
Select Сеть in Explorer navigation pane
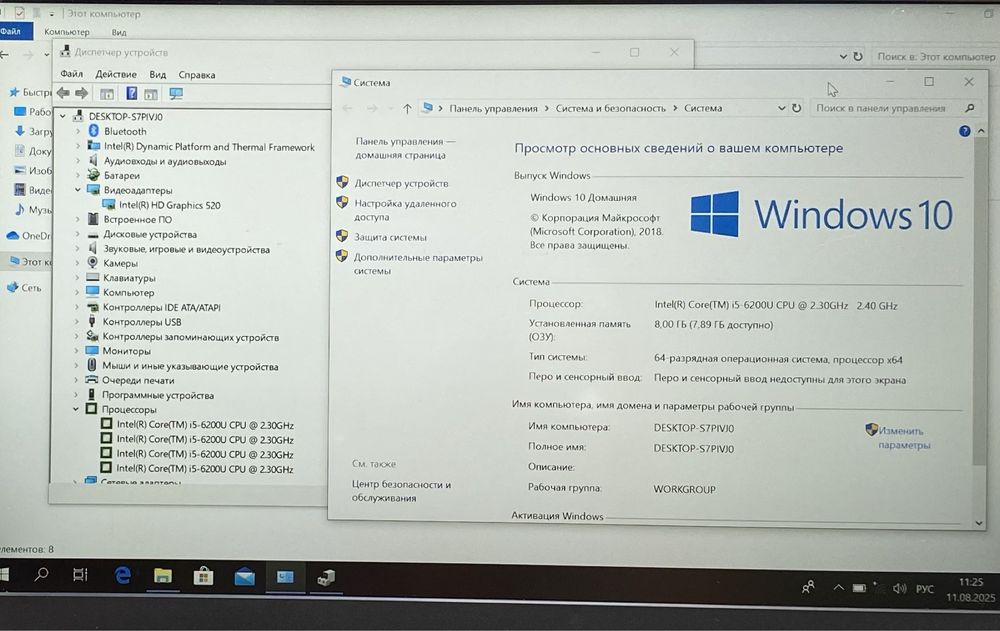tap(24, 288)
